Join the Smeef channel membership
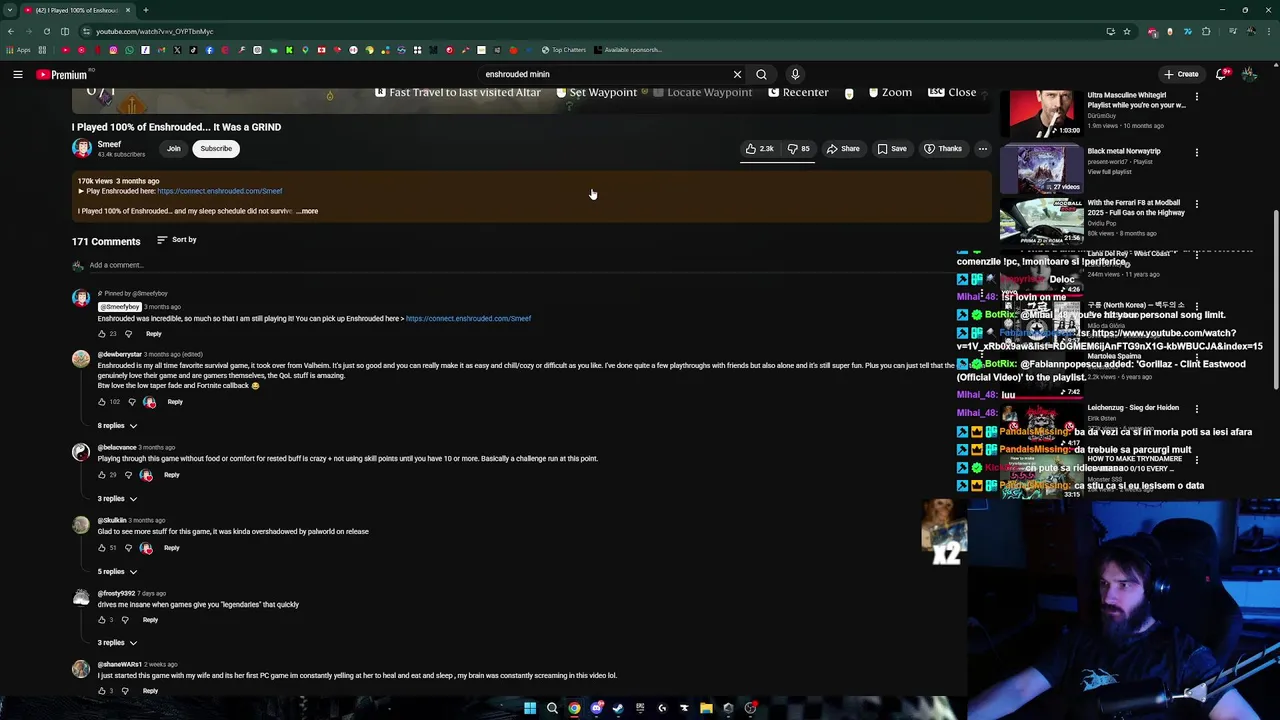This screenshot has width=1280, height=720. coord(173,148)
